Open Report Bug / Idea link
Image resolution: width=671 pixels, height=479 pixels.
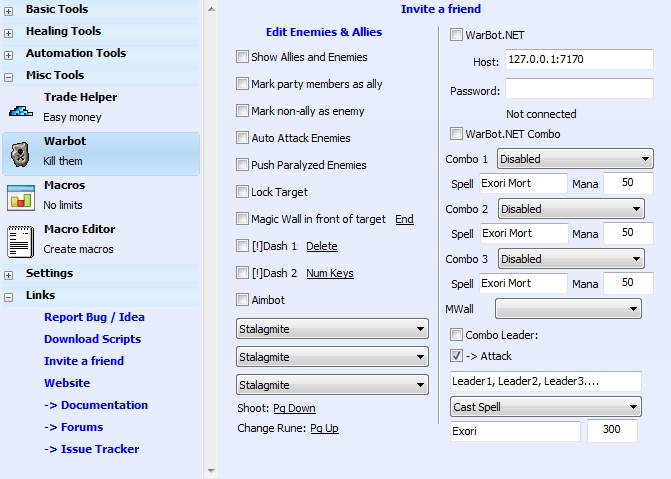click(94, 317)
